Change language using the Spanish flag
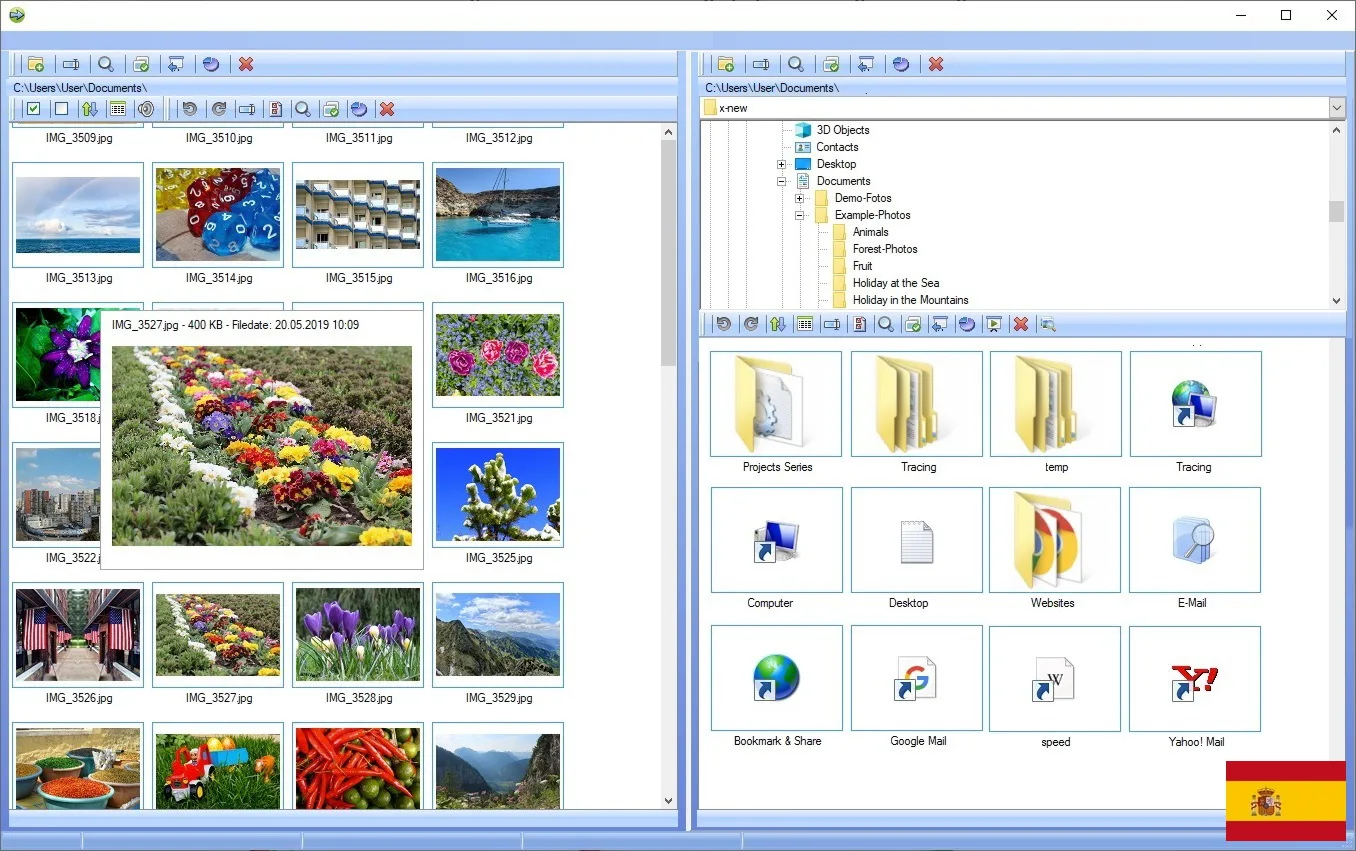This screenshot has width=1356, height=851. [x=1285, y=801]
